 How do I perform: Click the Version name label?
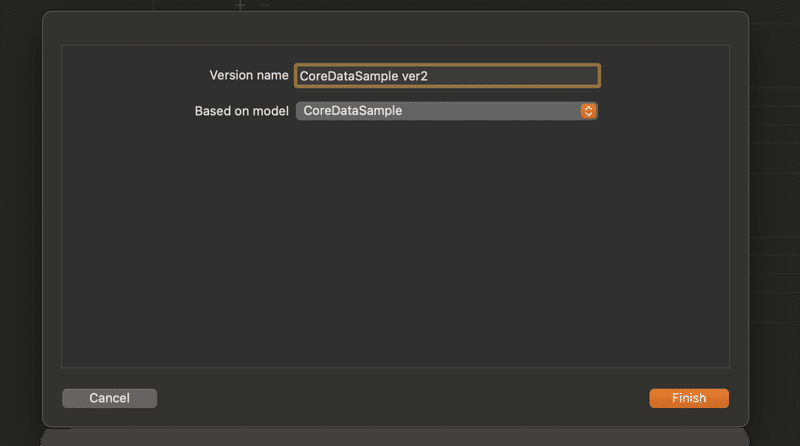tap(249, 76)
